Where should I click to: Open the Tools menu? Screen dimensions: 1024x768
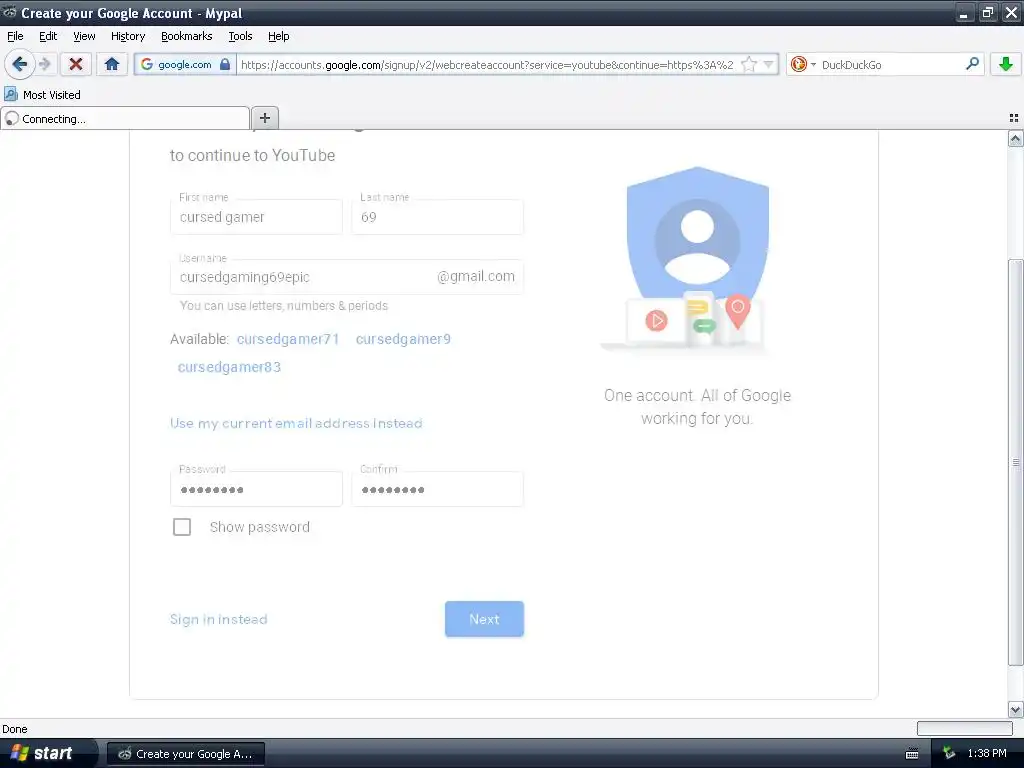pos(240,36)
